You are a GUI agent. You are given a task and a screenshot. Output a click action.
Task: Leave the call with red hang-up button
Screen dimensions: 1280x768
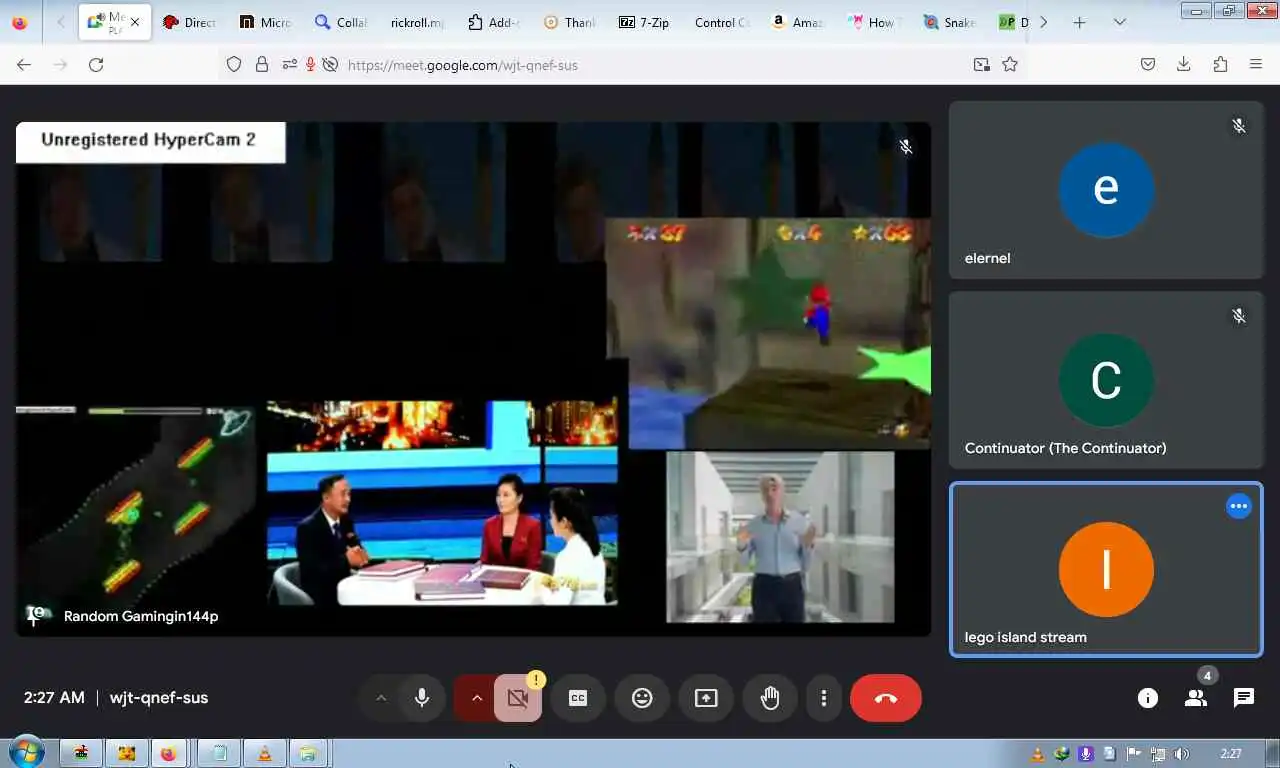point(886,698)
